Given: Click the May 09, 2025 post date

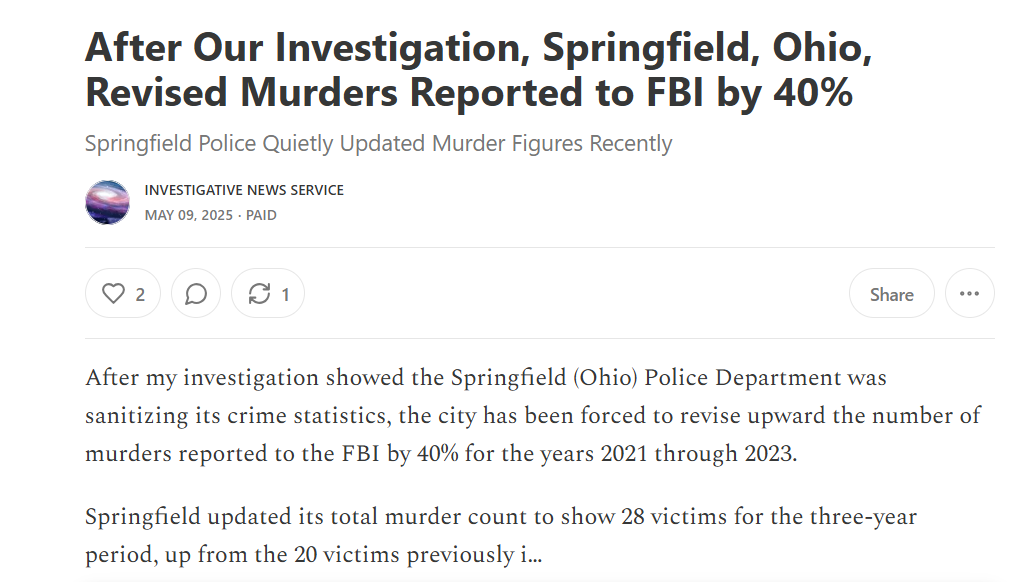Looking at the screenshot, I should tap(188, 215).
